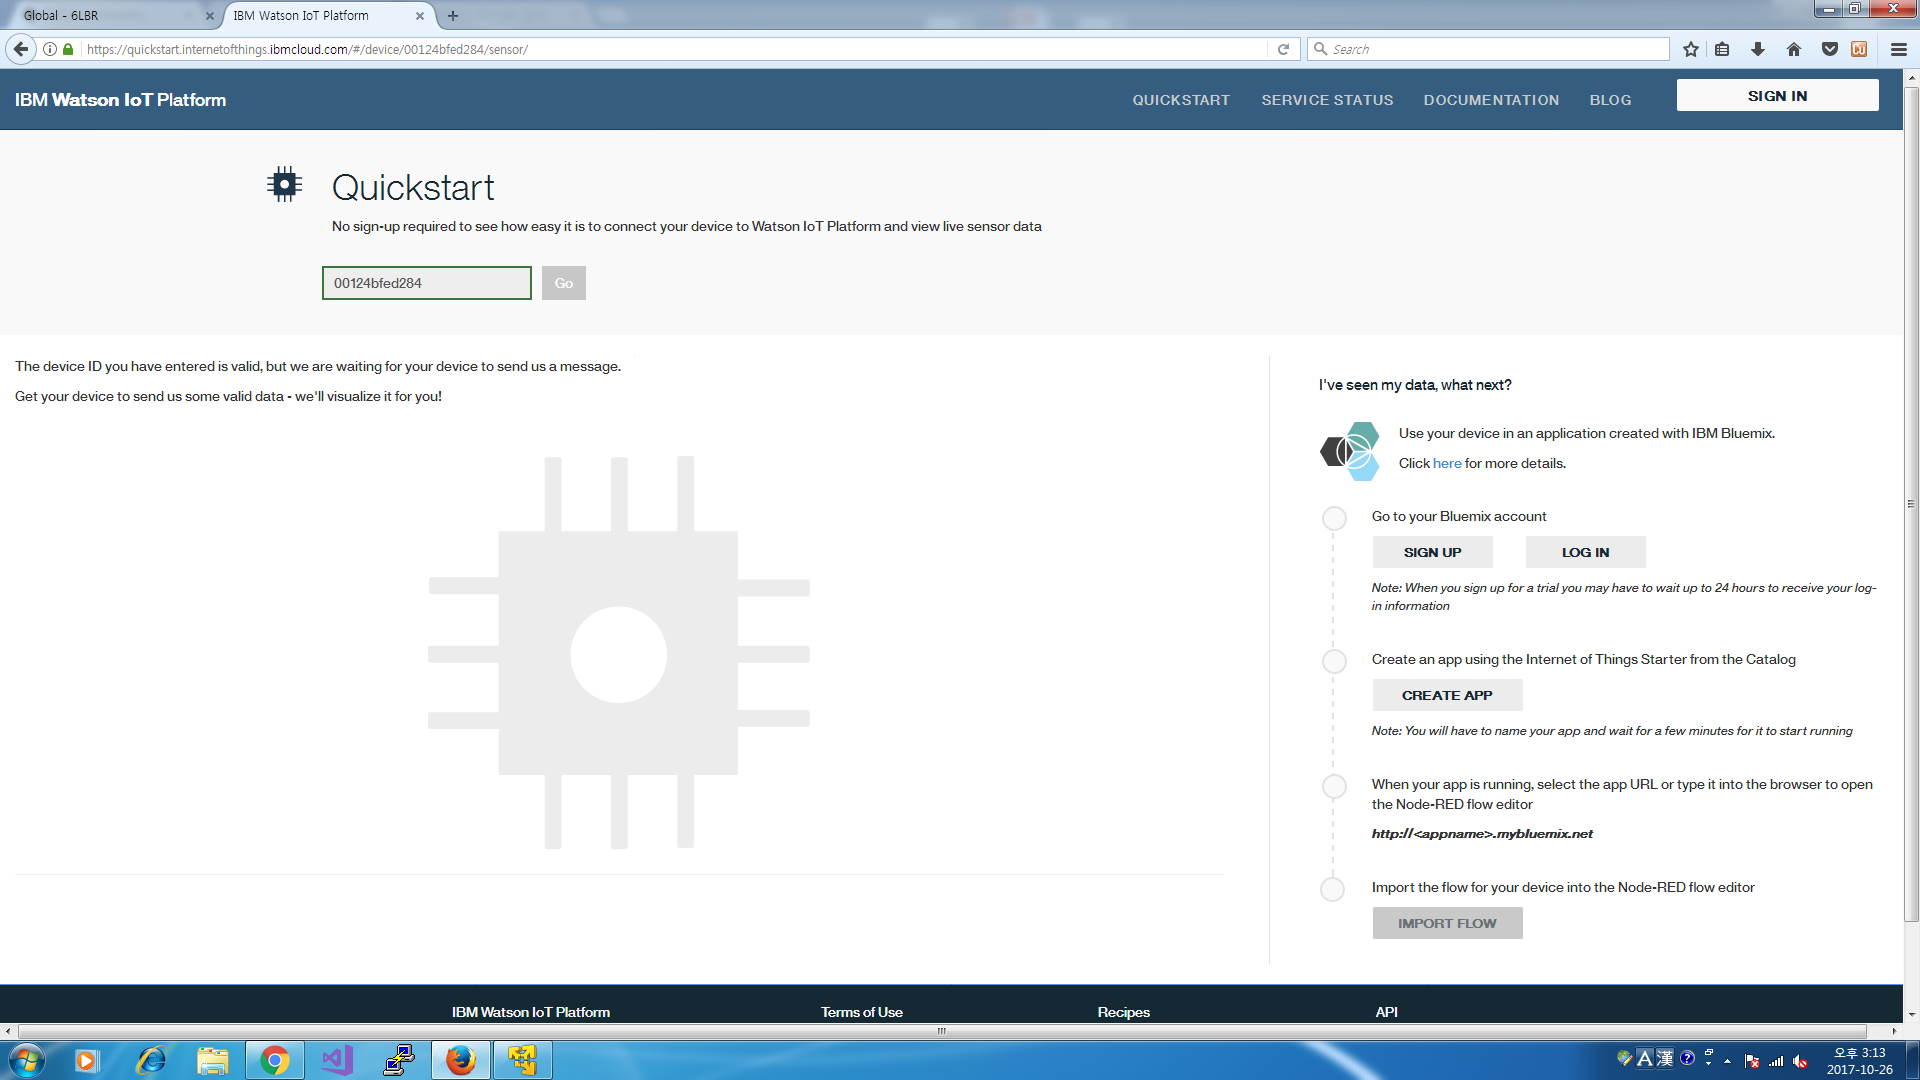Click the horizontal scrollbar at bottom
Viewport: 1920px width, 1080px height.
940,1031
